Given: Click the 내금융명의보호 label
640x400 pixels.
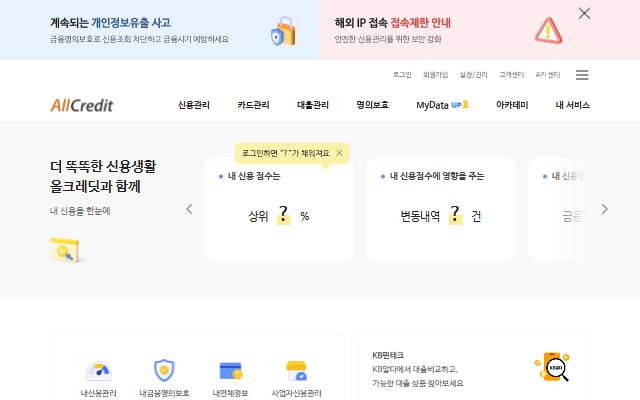Looking at the screenshot, I should tap(164, 393).
